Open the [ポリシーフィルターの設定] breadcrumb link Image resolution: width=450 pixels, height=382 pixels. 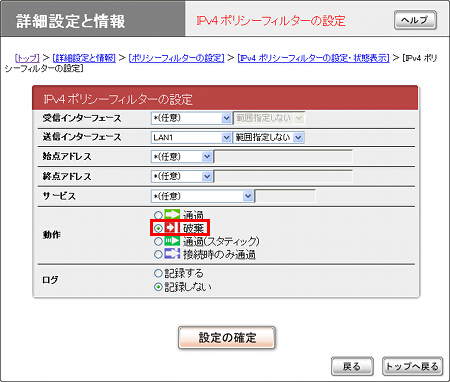(x=176, y=58)
